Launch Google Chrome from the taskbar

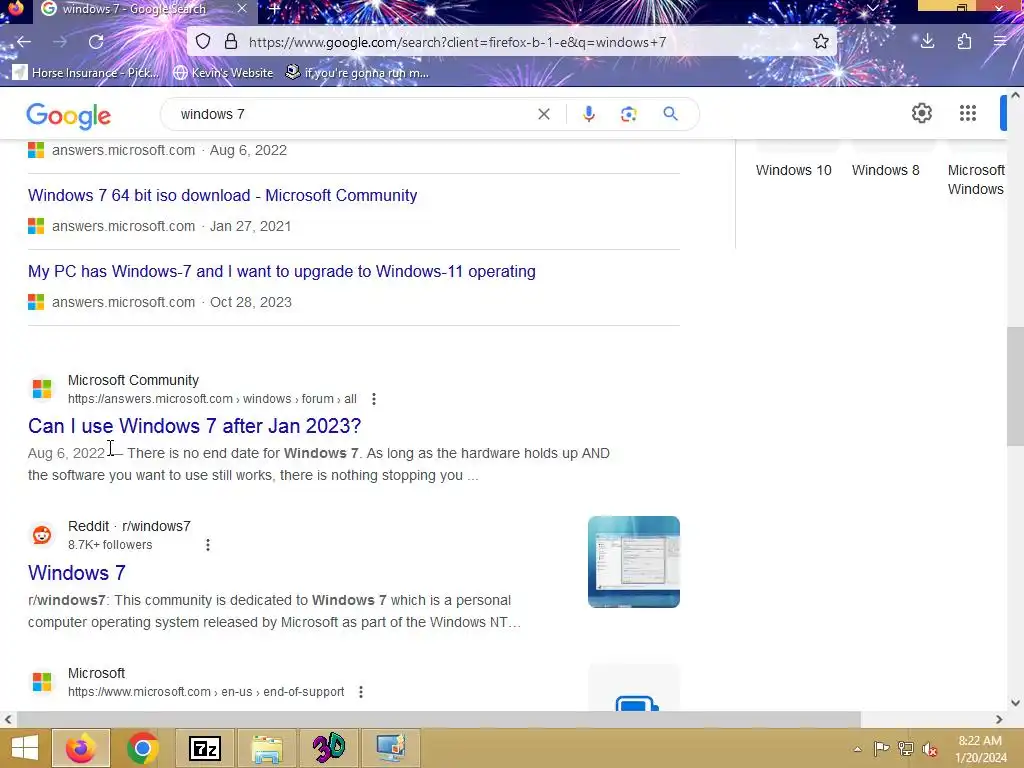(142, 748)
